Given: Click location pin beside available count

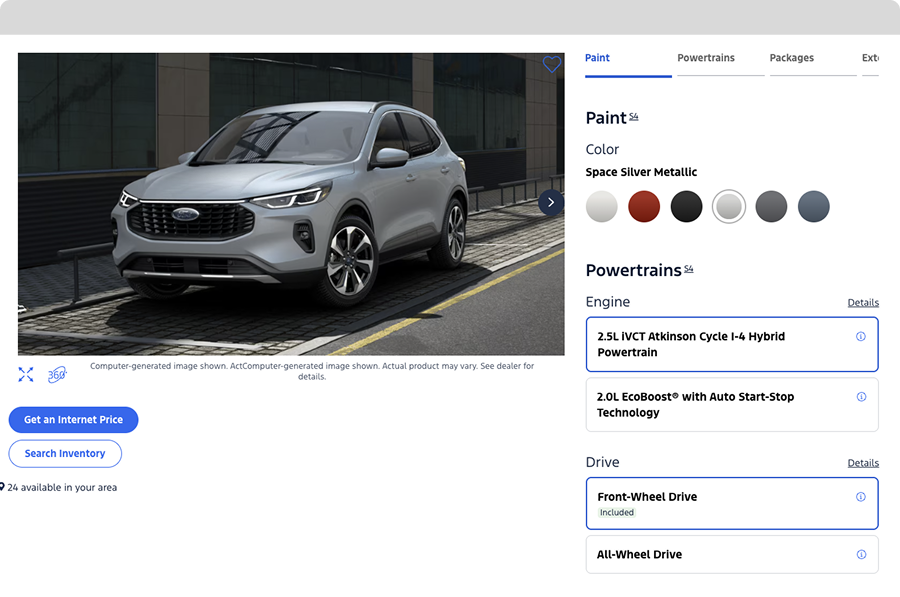Looking at the screenshot, I should click(x=2, y=487).
